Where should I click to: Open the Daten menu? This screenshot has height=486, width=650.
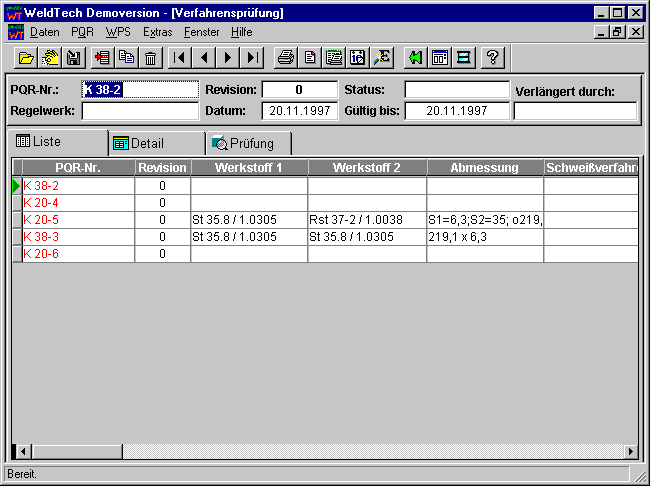pos(44,32)
